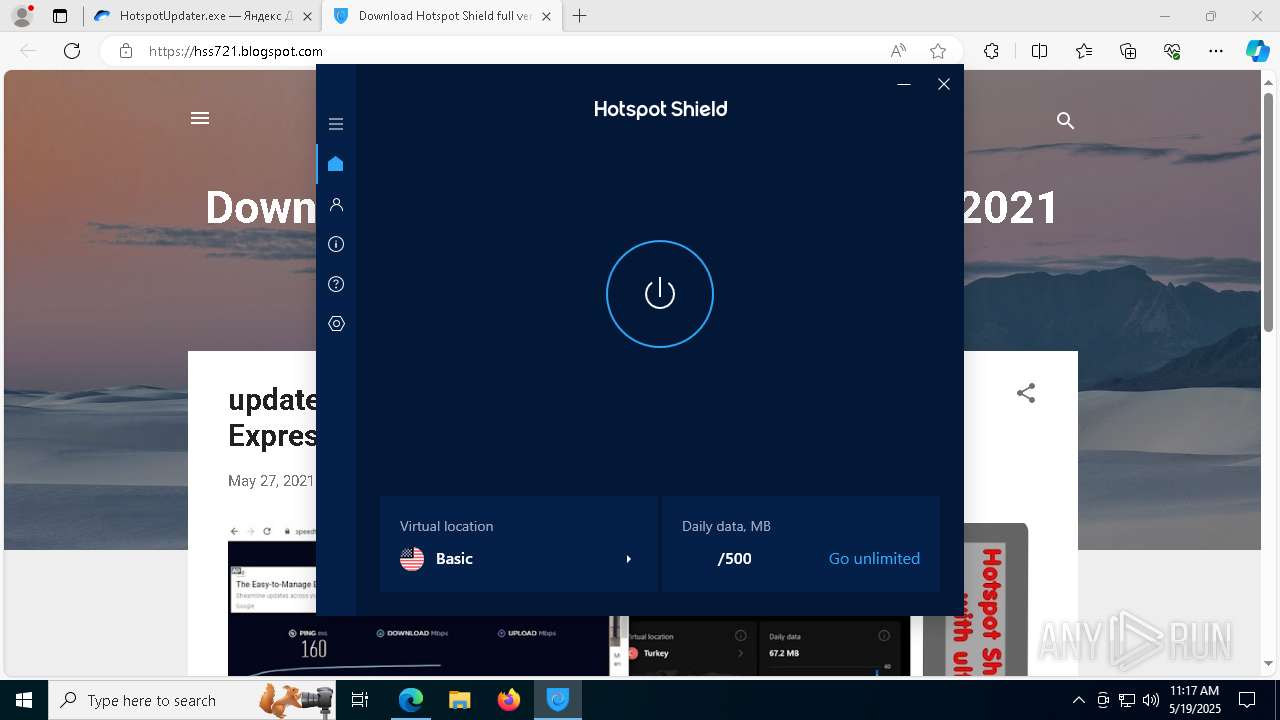The height and width of the screenshot is (720, 1280).
Task: Open the network icon in system tray
Action: 1127,700
